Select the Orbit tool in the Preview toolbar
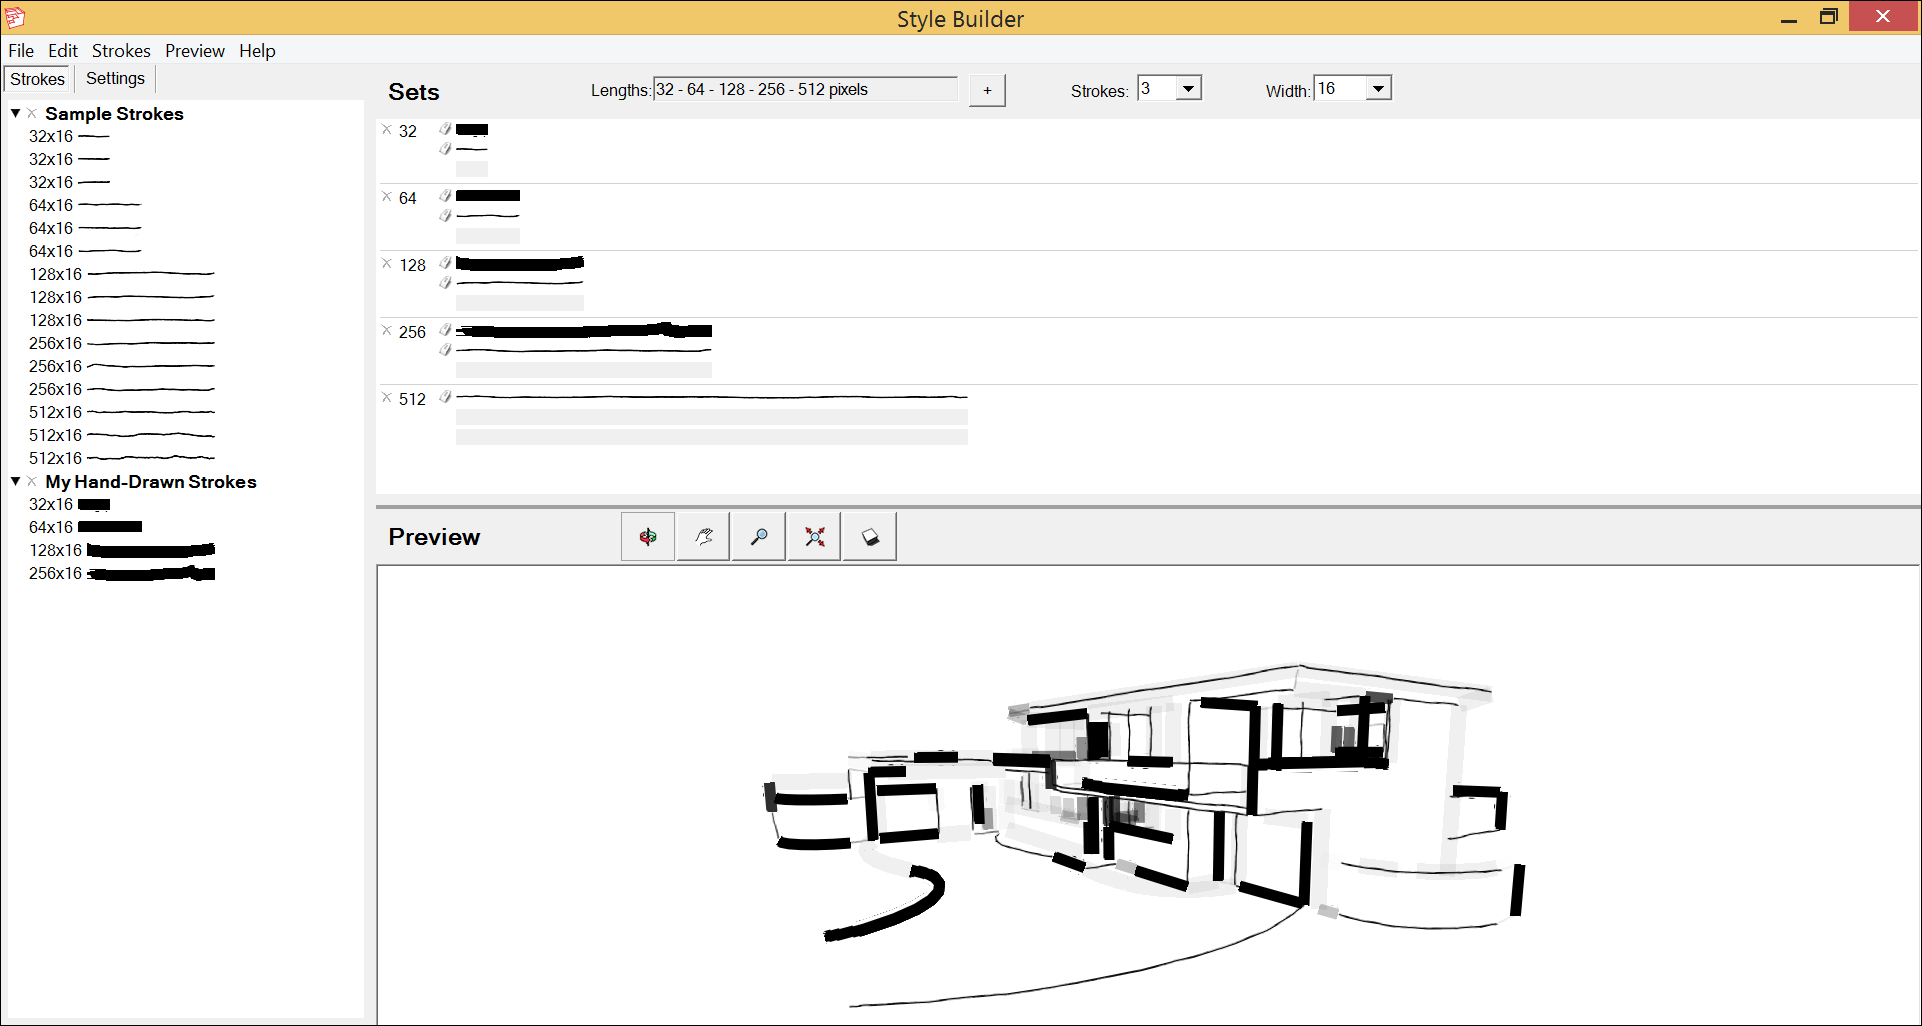Viewport: 1922px width, 1026px height. [x=647, y=536]
